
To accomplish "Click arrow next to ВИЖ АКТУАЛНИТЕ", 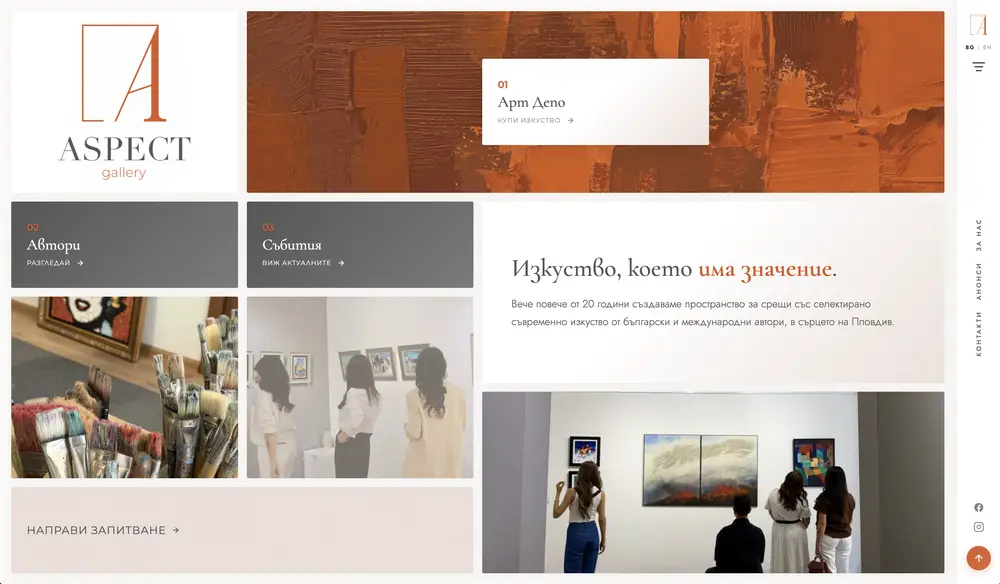I will 341,263.
